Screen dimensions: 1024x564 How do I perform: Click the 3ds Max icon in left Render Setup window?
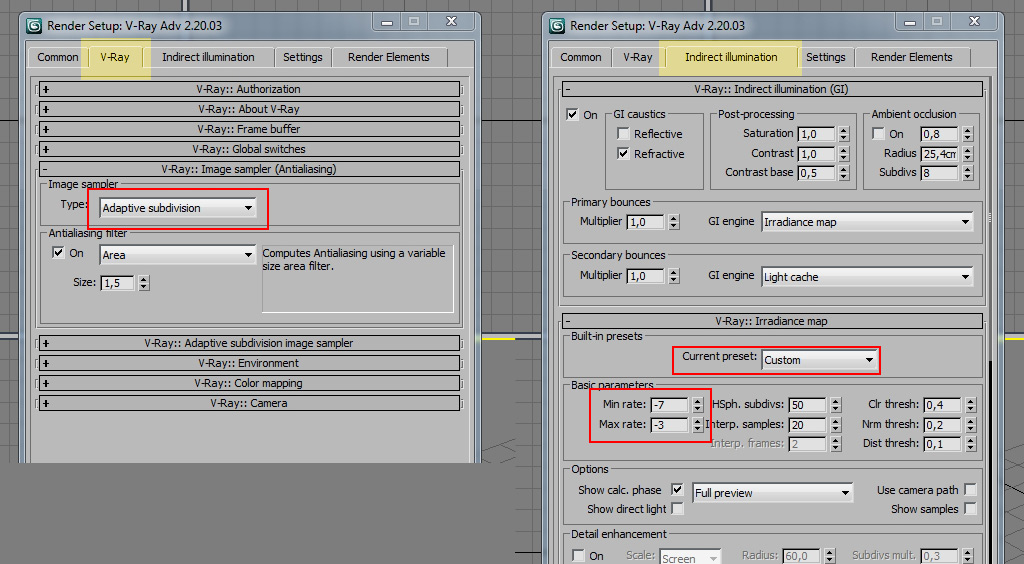tap(34, 26)
